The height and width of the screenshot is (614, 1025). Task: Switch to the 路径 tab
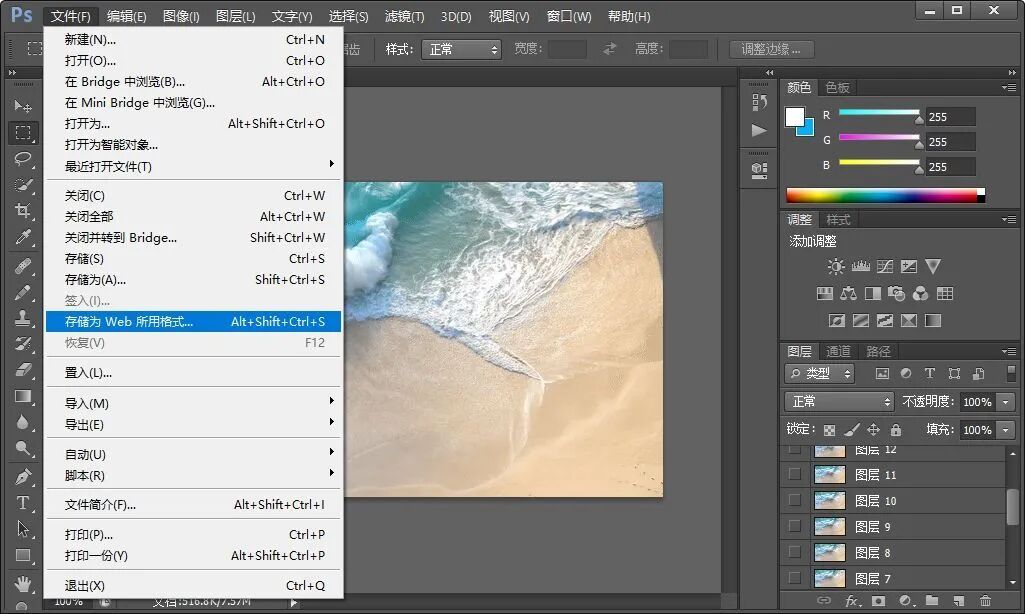(x=878, y=351)
